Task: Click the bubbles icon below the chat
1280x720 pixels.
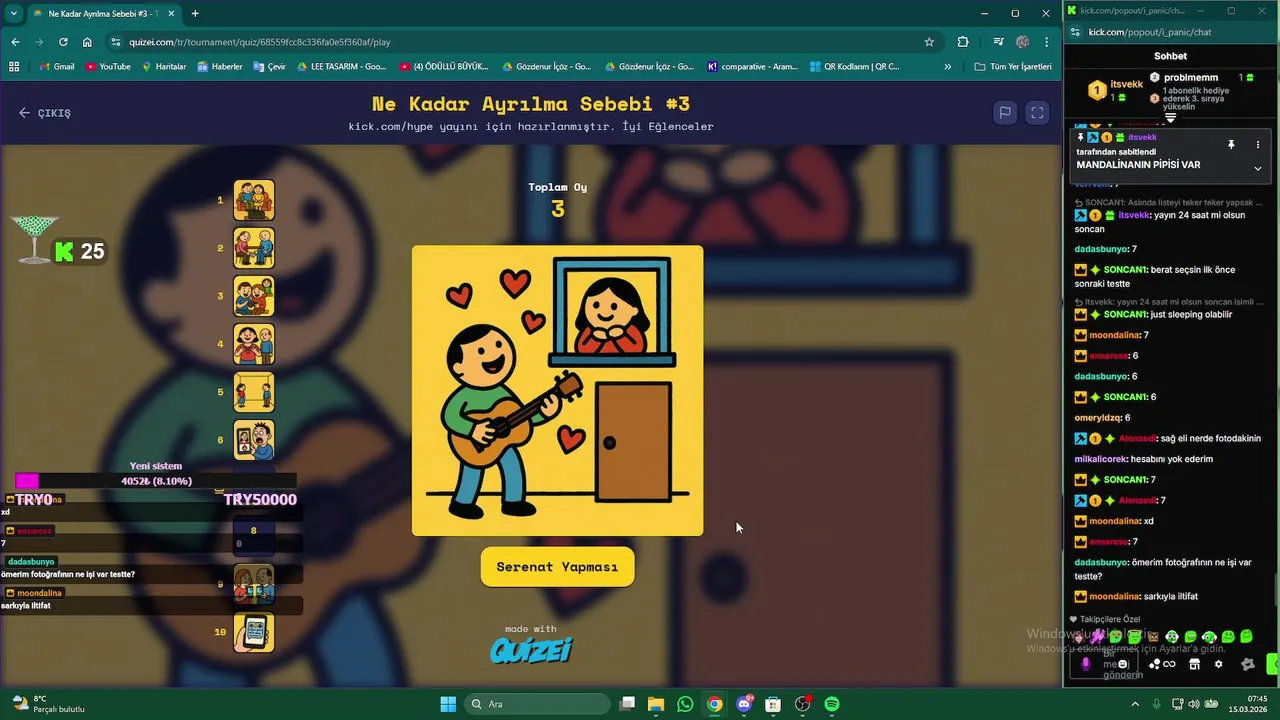Action: 1155,664
